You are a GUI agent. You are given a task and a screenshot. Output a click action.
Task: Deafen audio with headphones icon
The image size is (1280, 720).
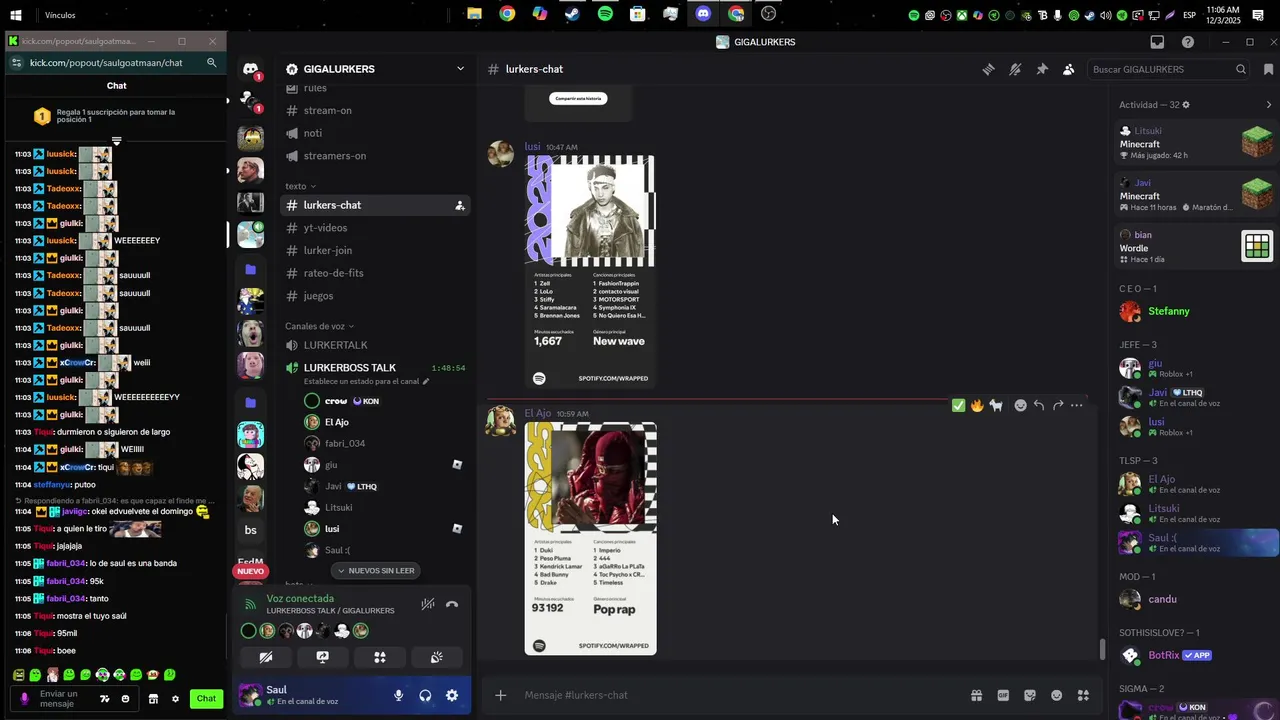tap(425, 695)
